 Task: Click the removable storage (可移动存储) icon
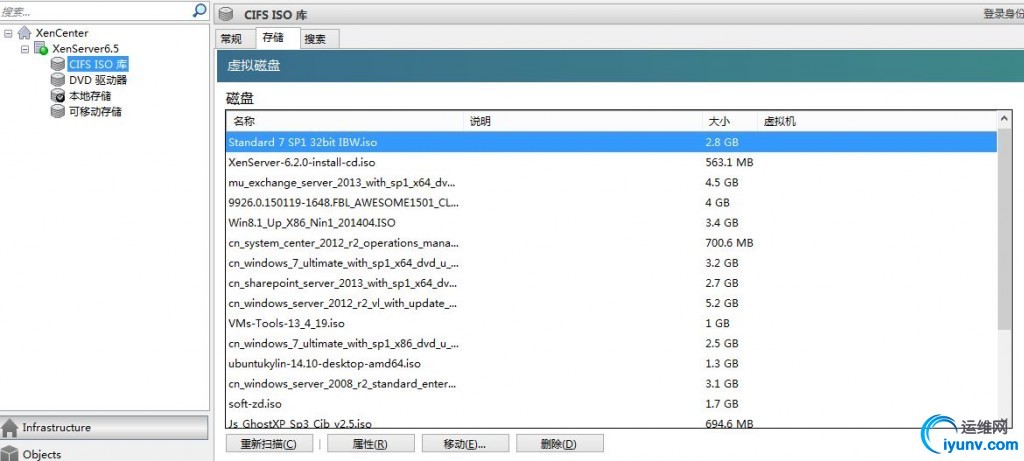coord(58,111)
